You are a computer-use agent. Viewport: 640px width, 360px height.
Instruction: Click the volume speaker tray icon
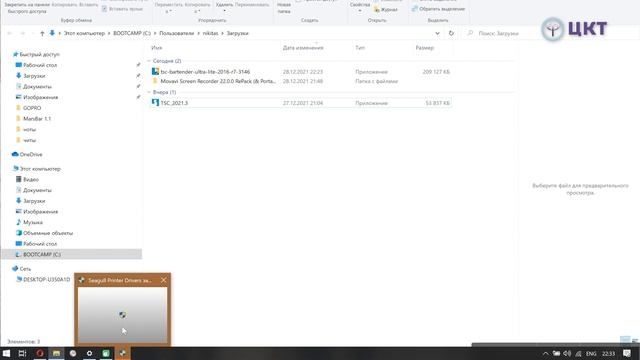(567, 353)
